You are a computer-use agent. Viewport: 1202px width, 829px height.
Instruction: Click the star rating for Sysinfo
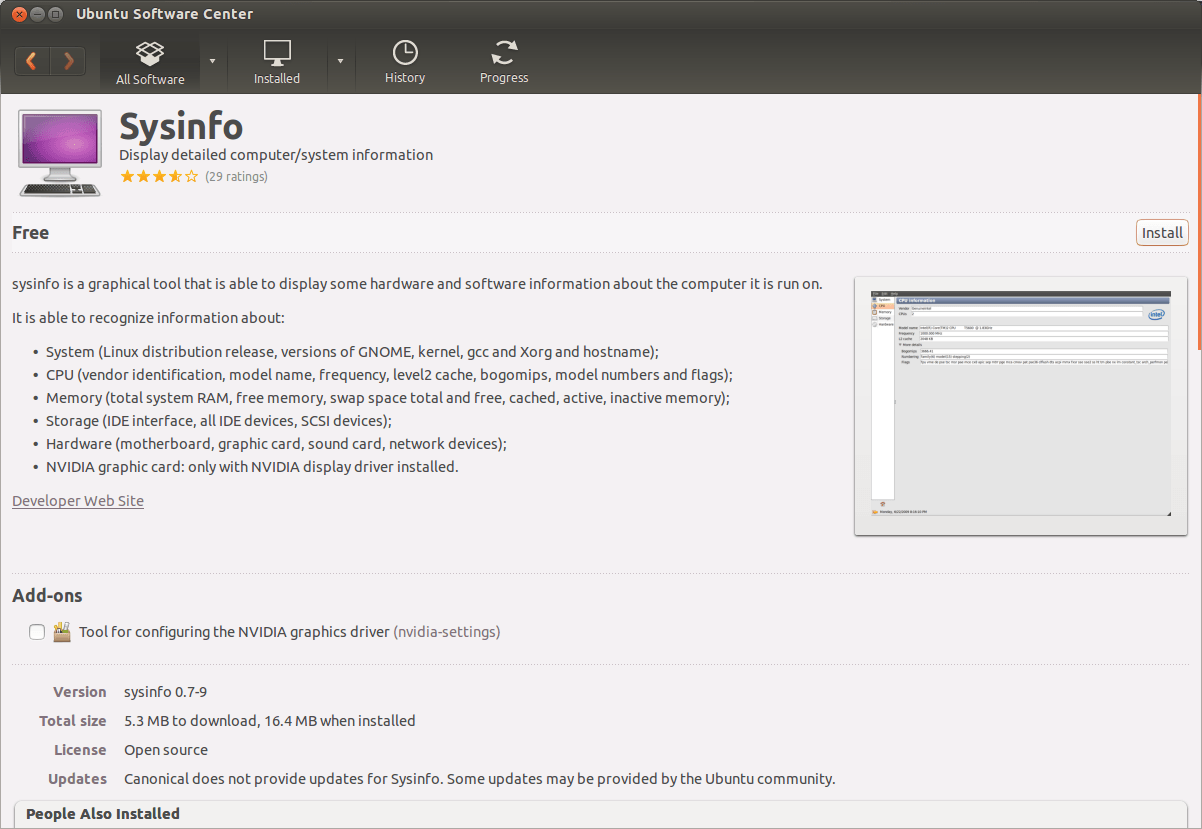[159, 177]
